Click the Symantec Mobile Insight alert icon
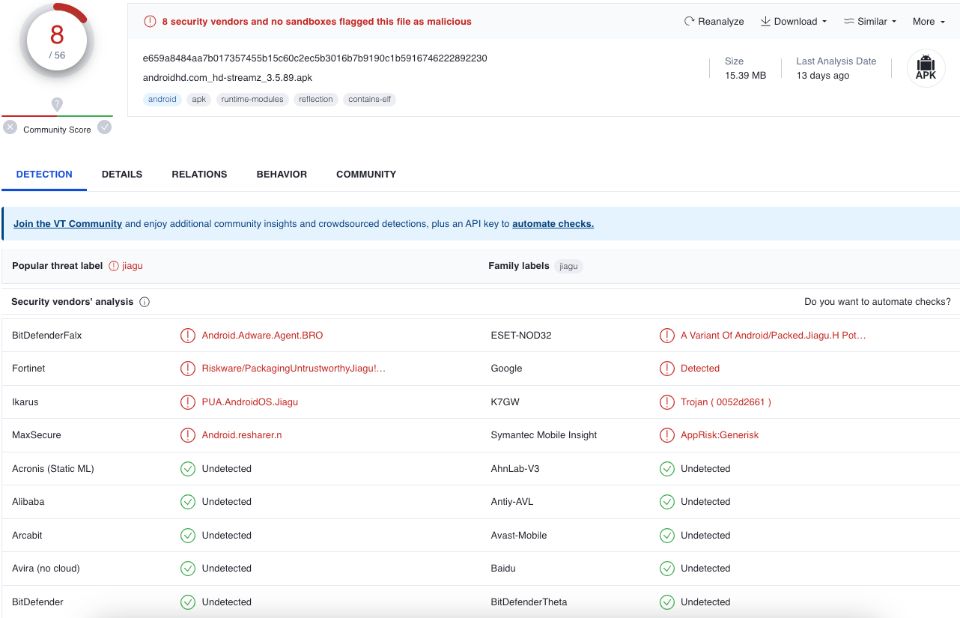Image resolution: width=960 pixels, height=618 pixels. [667, 435]
